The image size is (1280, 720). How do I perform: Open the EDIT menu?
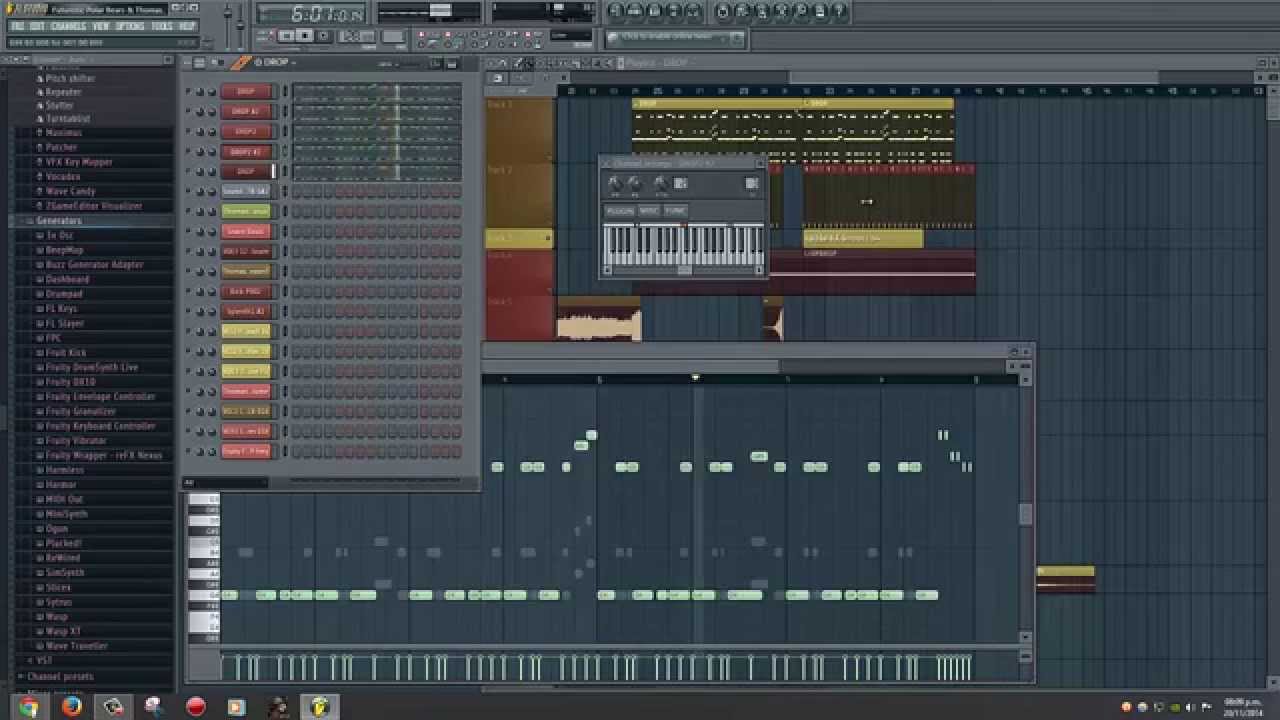pyautogui.click(x=37, y=26)
